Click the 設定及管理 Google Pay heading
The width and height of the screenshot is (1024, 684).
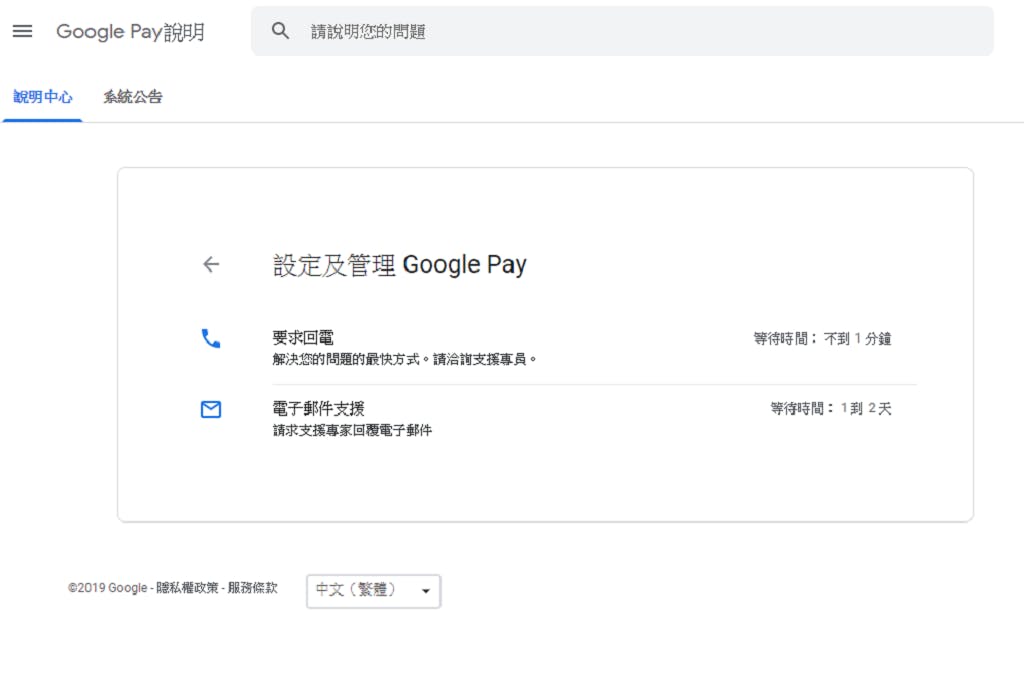pos(399,265)
